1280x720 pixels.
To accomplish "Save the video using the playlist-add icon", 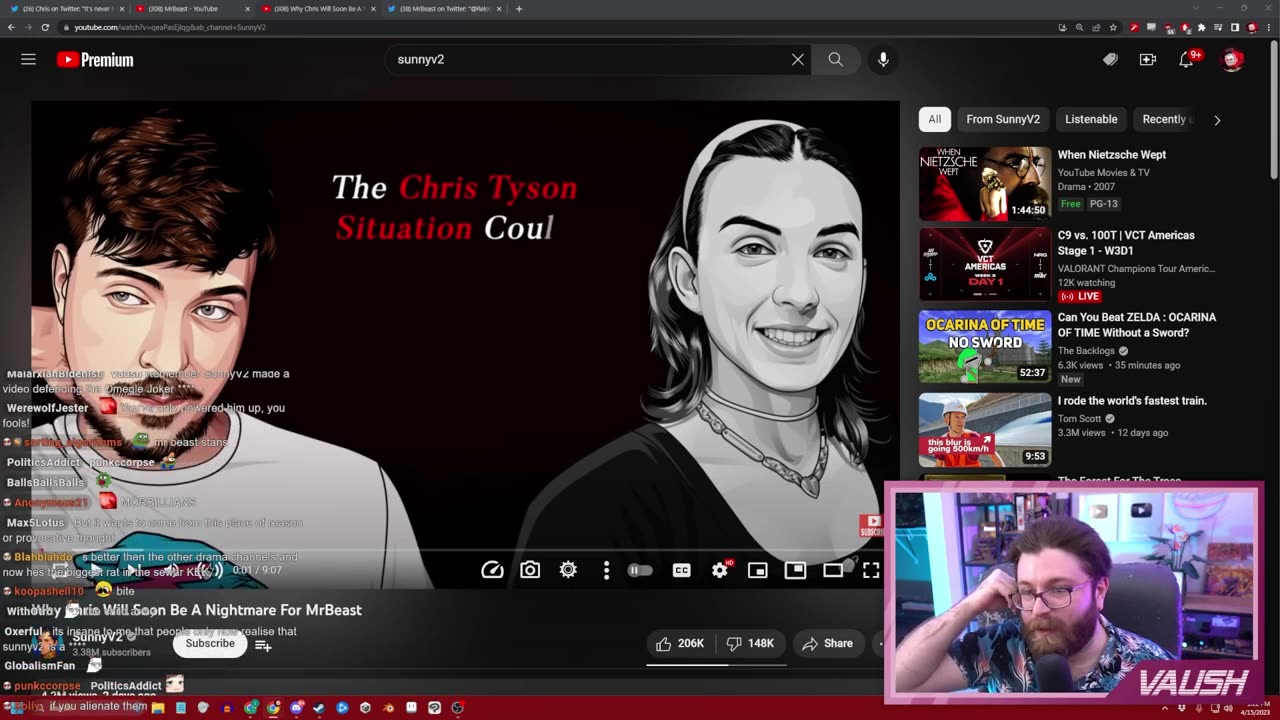I will pyautogui.click(x=263, y=646).
